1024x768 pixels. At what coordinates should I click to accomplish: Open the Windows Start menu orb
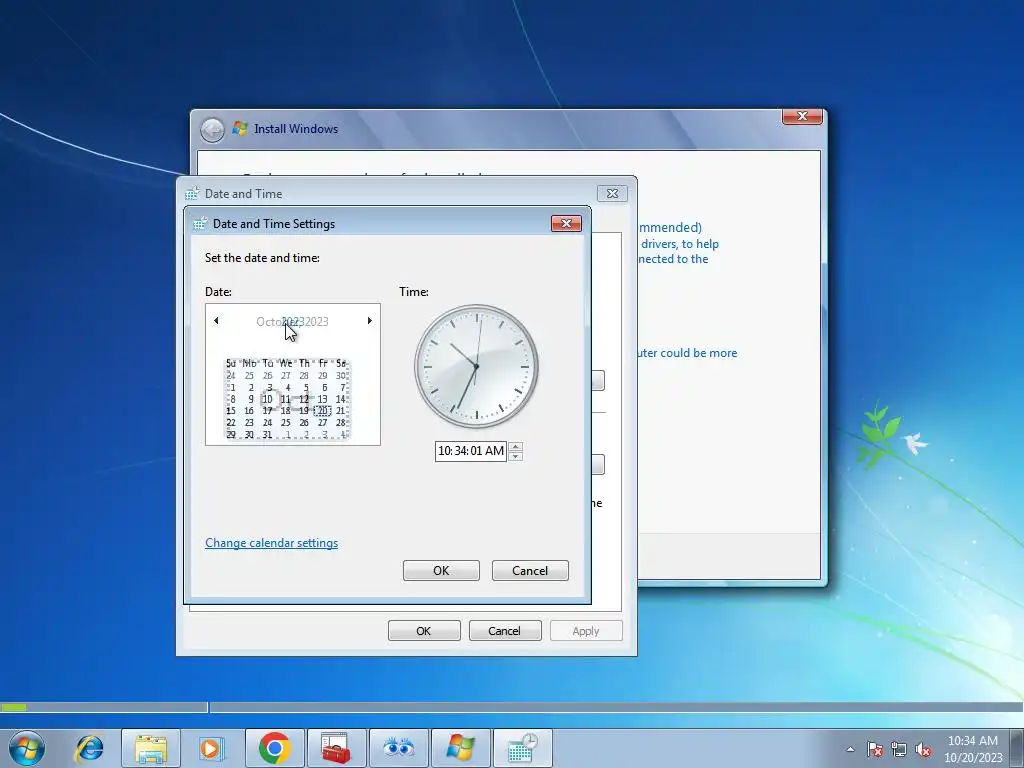[x=27, y=748]
